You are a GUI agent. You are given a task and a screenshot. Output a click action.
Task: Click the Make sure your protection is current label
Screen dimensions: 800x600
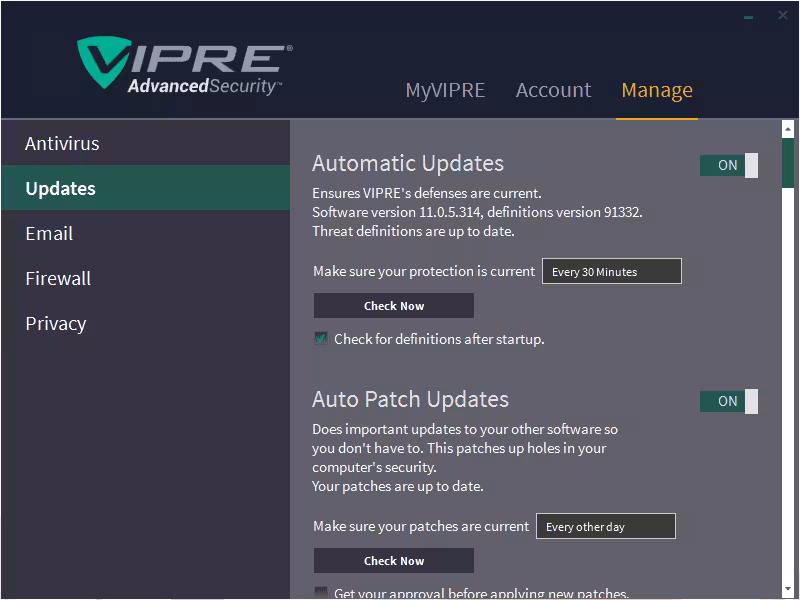tap(424, 271)
